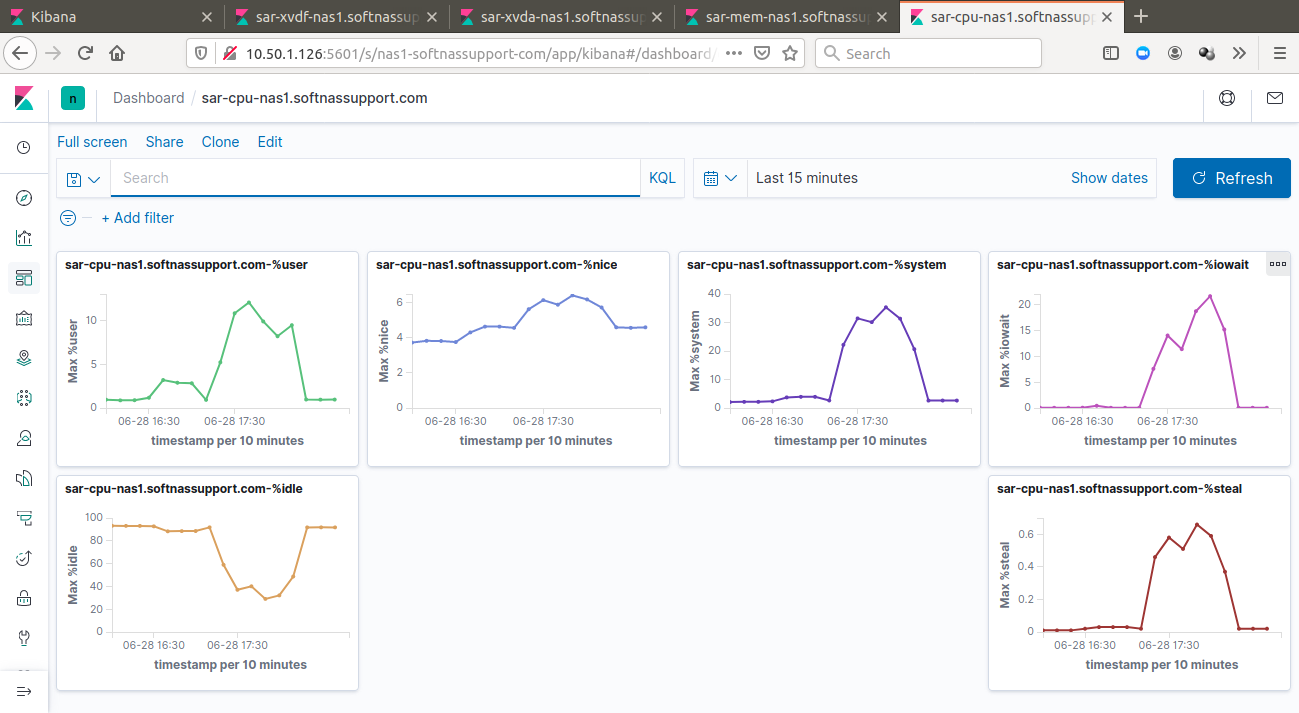Click the Add filter link
Screen dimensions: 1299x713
pos(138,218)
